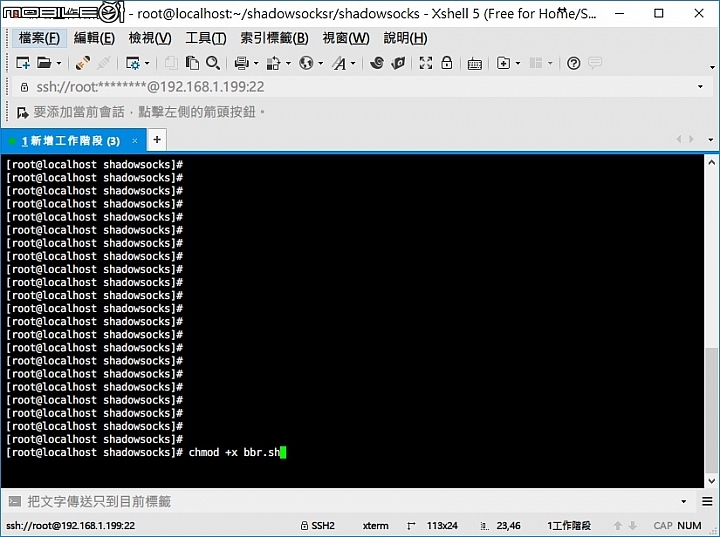
Task: Close the 新增工作階段 (3) tab
Action: click(135, 141)
